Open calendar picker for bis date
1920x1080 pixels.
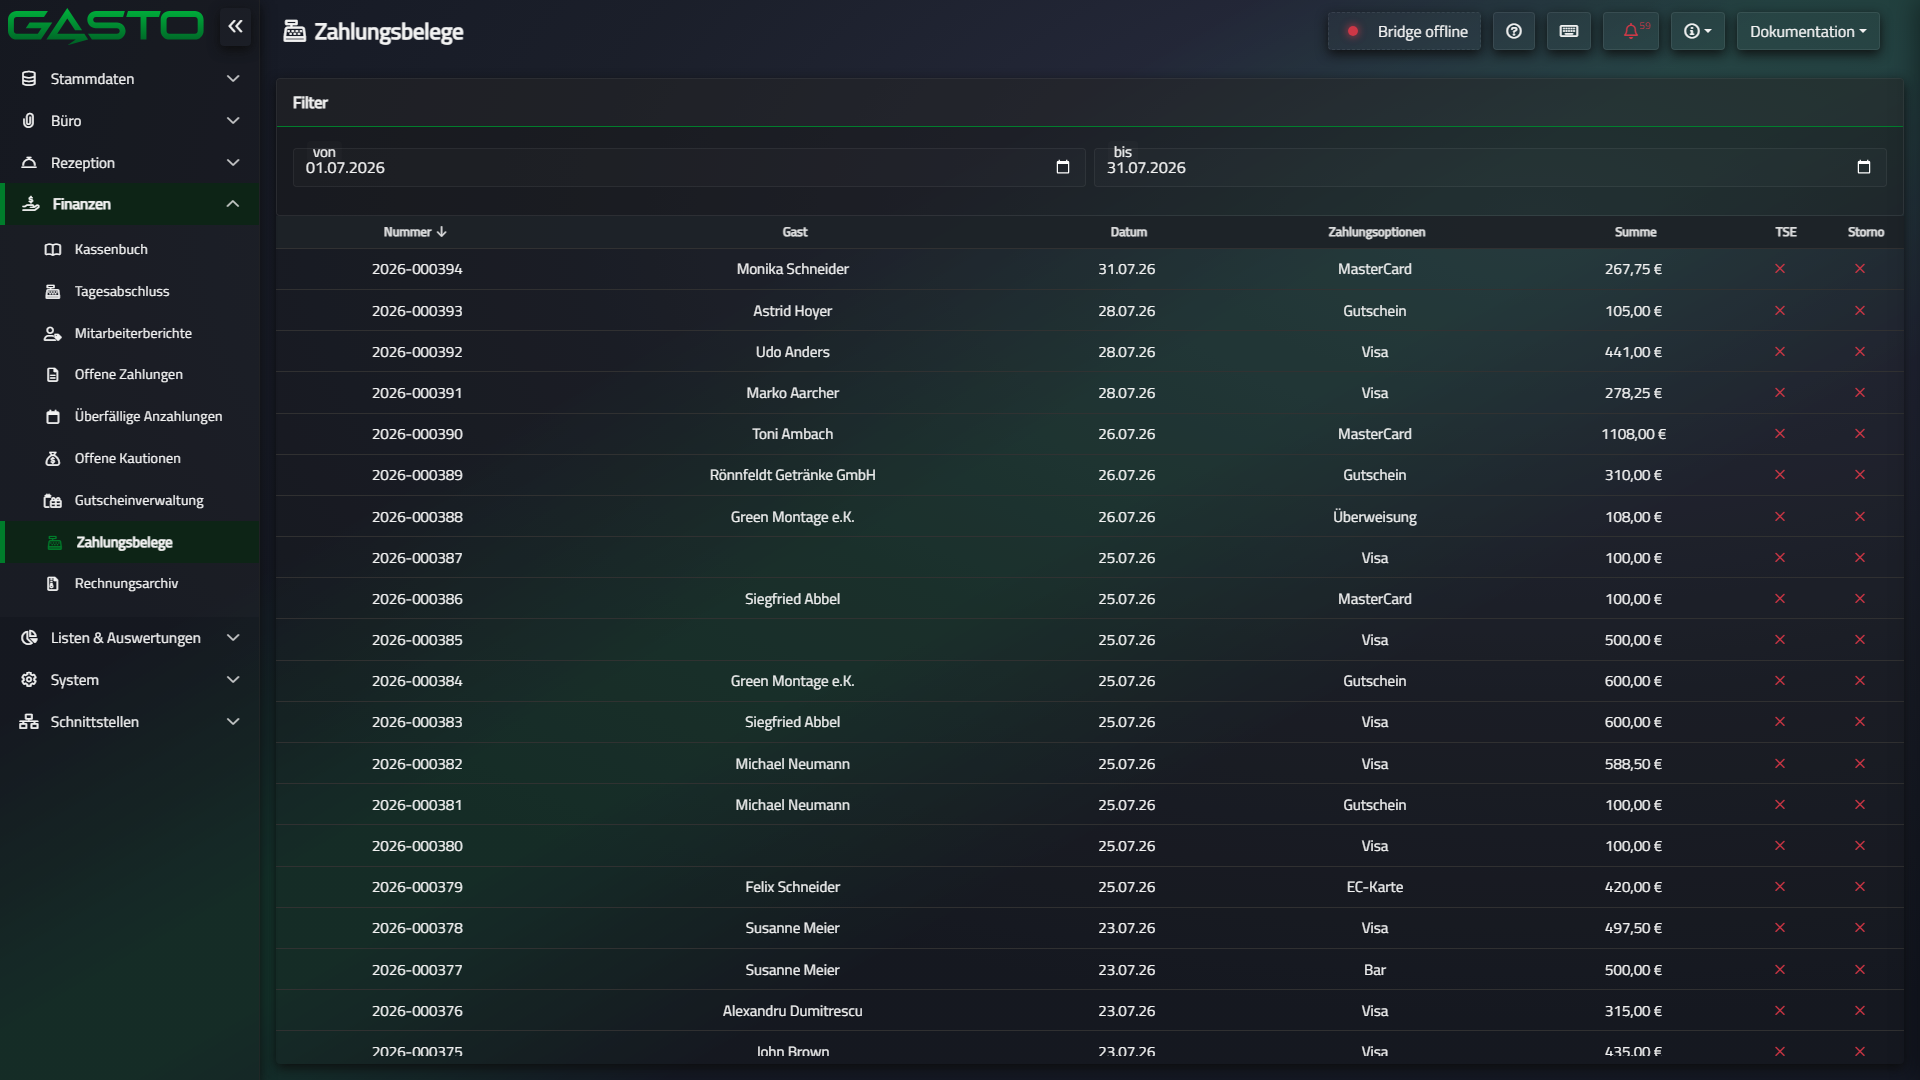[x=1864, y=167]
